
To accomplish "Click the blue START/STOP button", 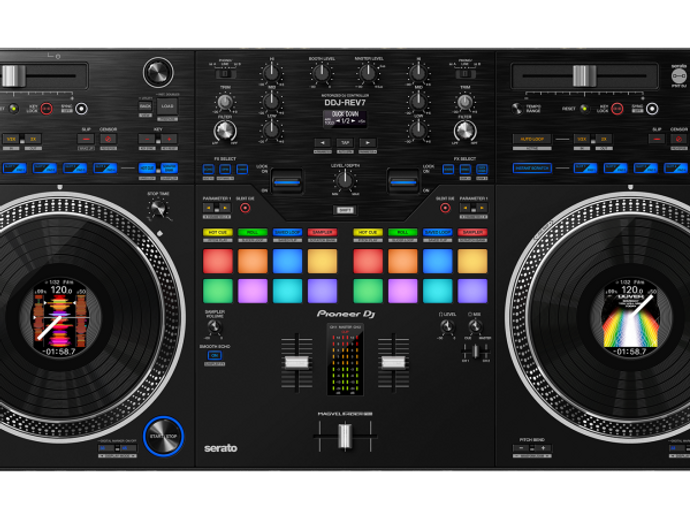I will pyautogui.click(x=163, y=436).
